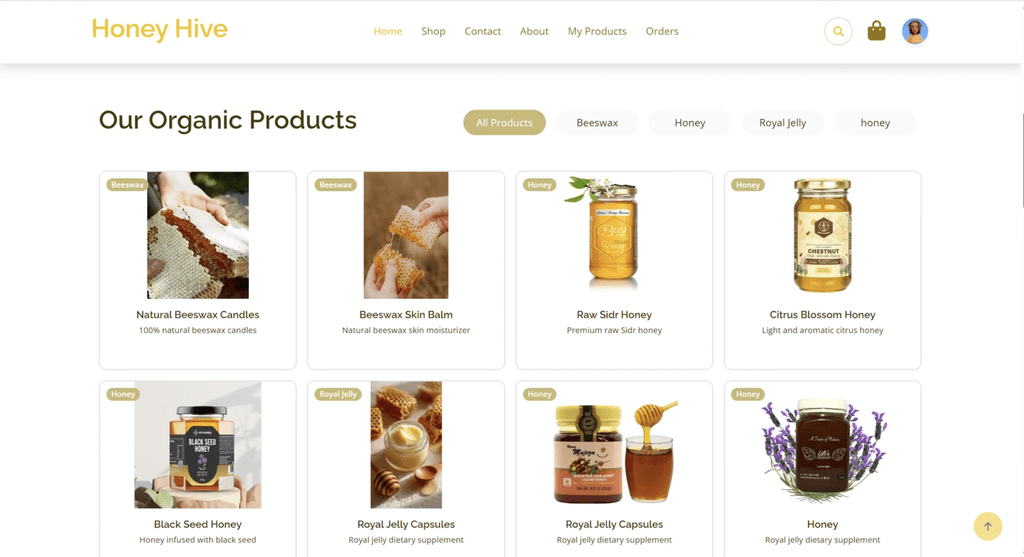Click the scroll-to-top arrow button
The width and height of the screenshot is (1024, 557).
click(x=987, y=526)
